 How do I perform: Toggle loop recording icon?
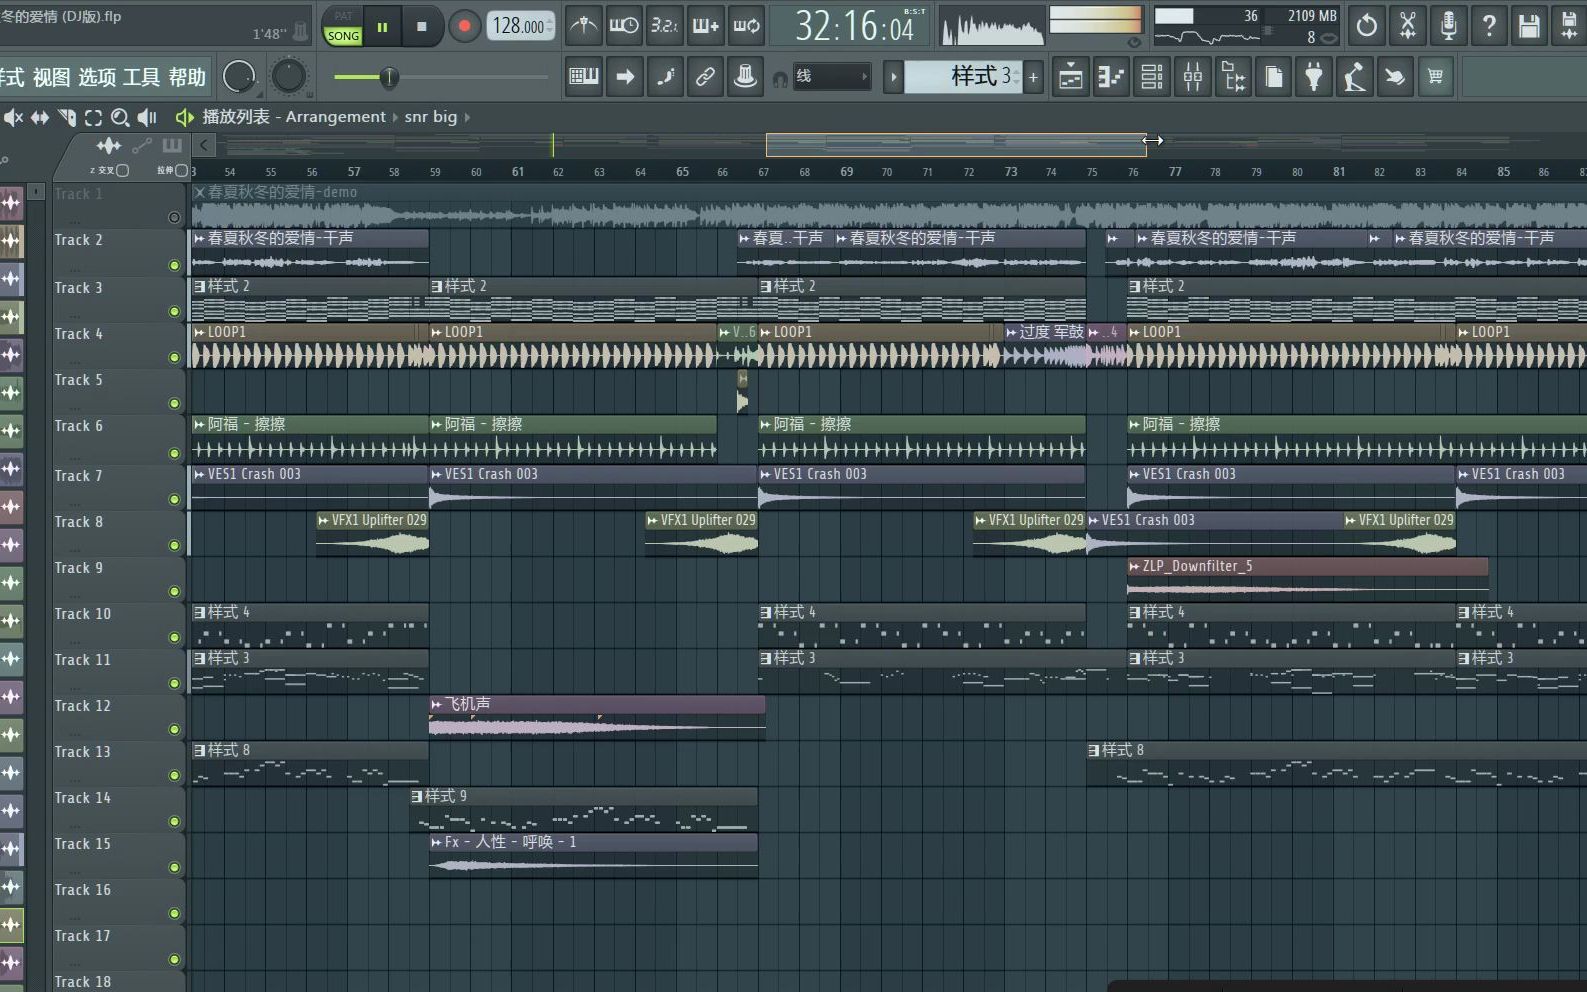pyautogui.click(x=746, y=26)
